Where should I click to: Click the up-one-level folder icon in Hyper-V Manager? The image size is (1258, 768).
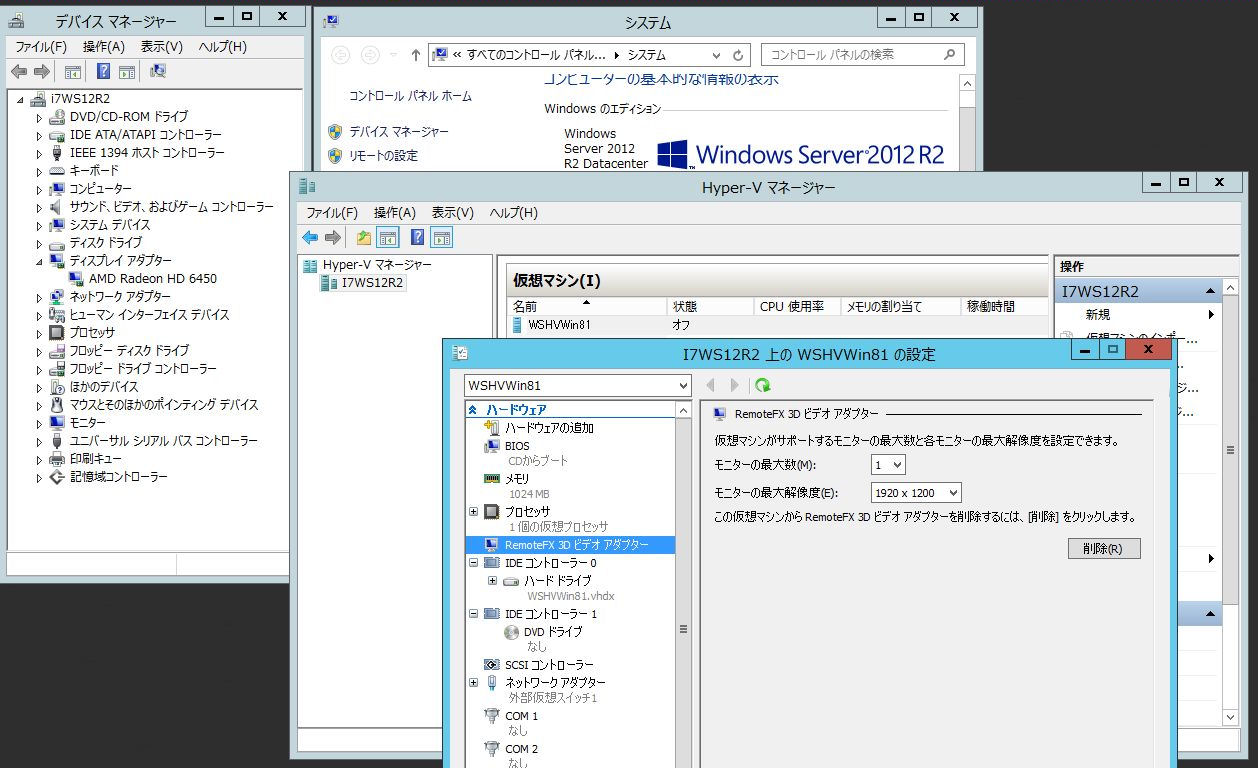coord(364,238)
